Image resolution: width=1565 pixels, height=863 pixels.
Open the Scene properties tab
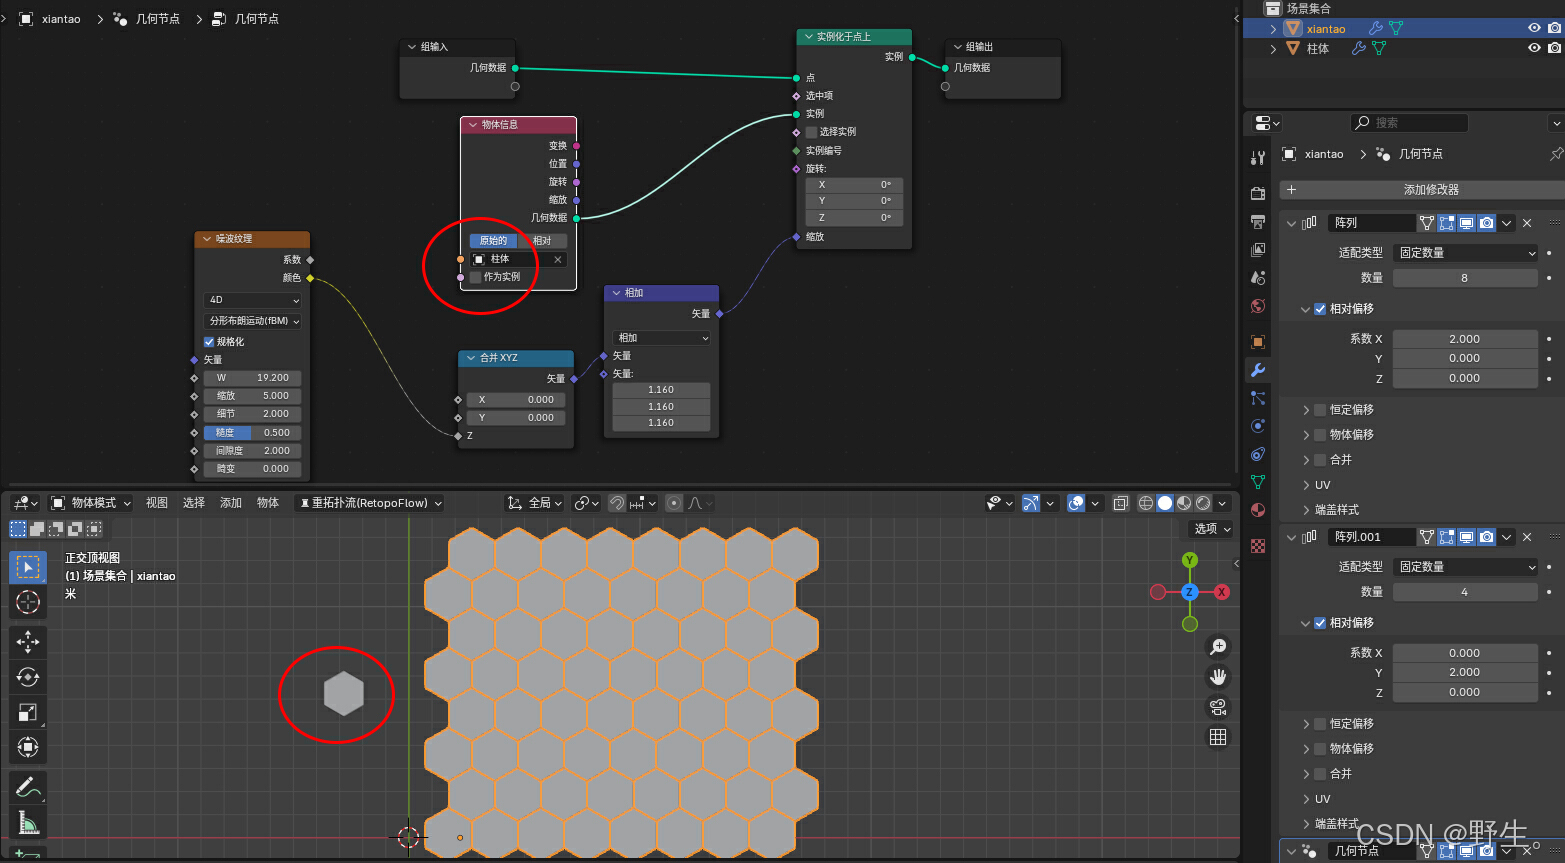coord(1258,277)
